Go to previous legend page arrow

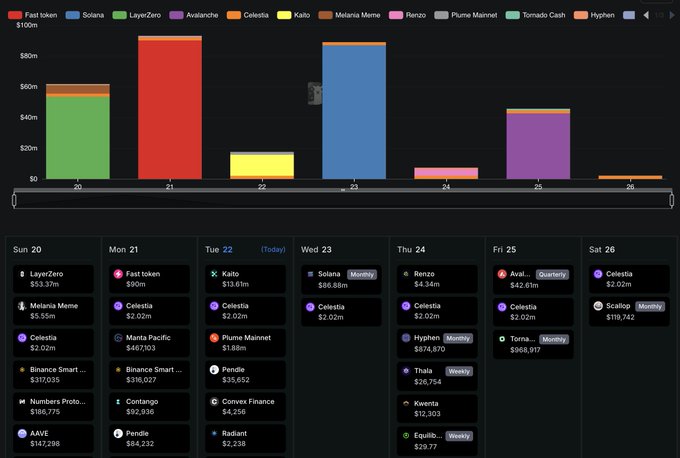pyautogui.click(x=646, y=15)
